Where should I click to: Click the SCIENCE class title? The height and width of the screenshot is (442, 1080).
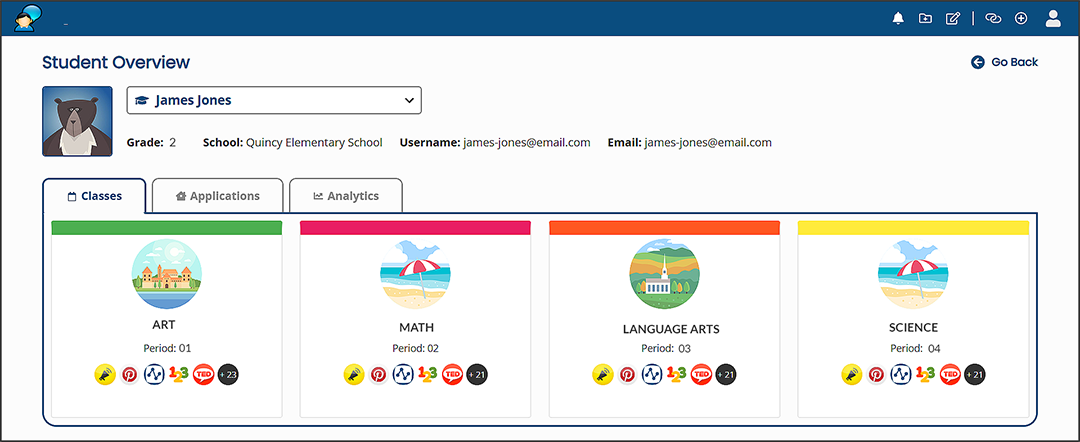(x=913, y=327)
